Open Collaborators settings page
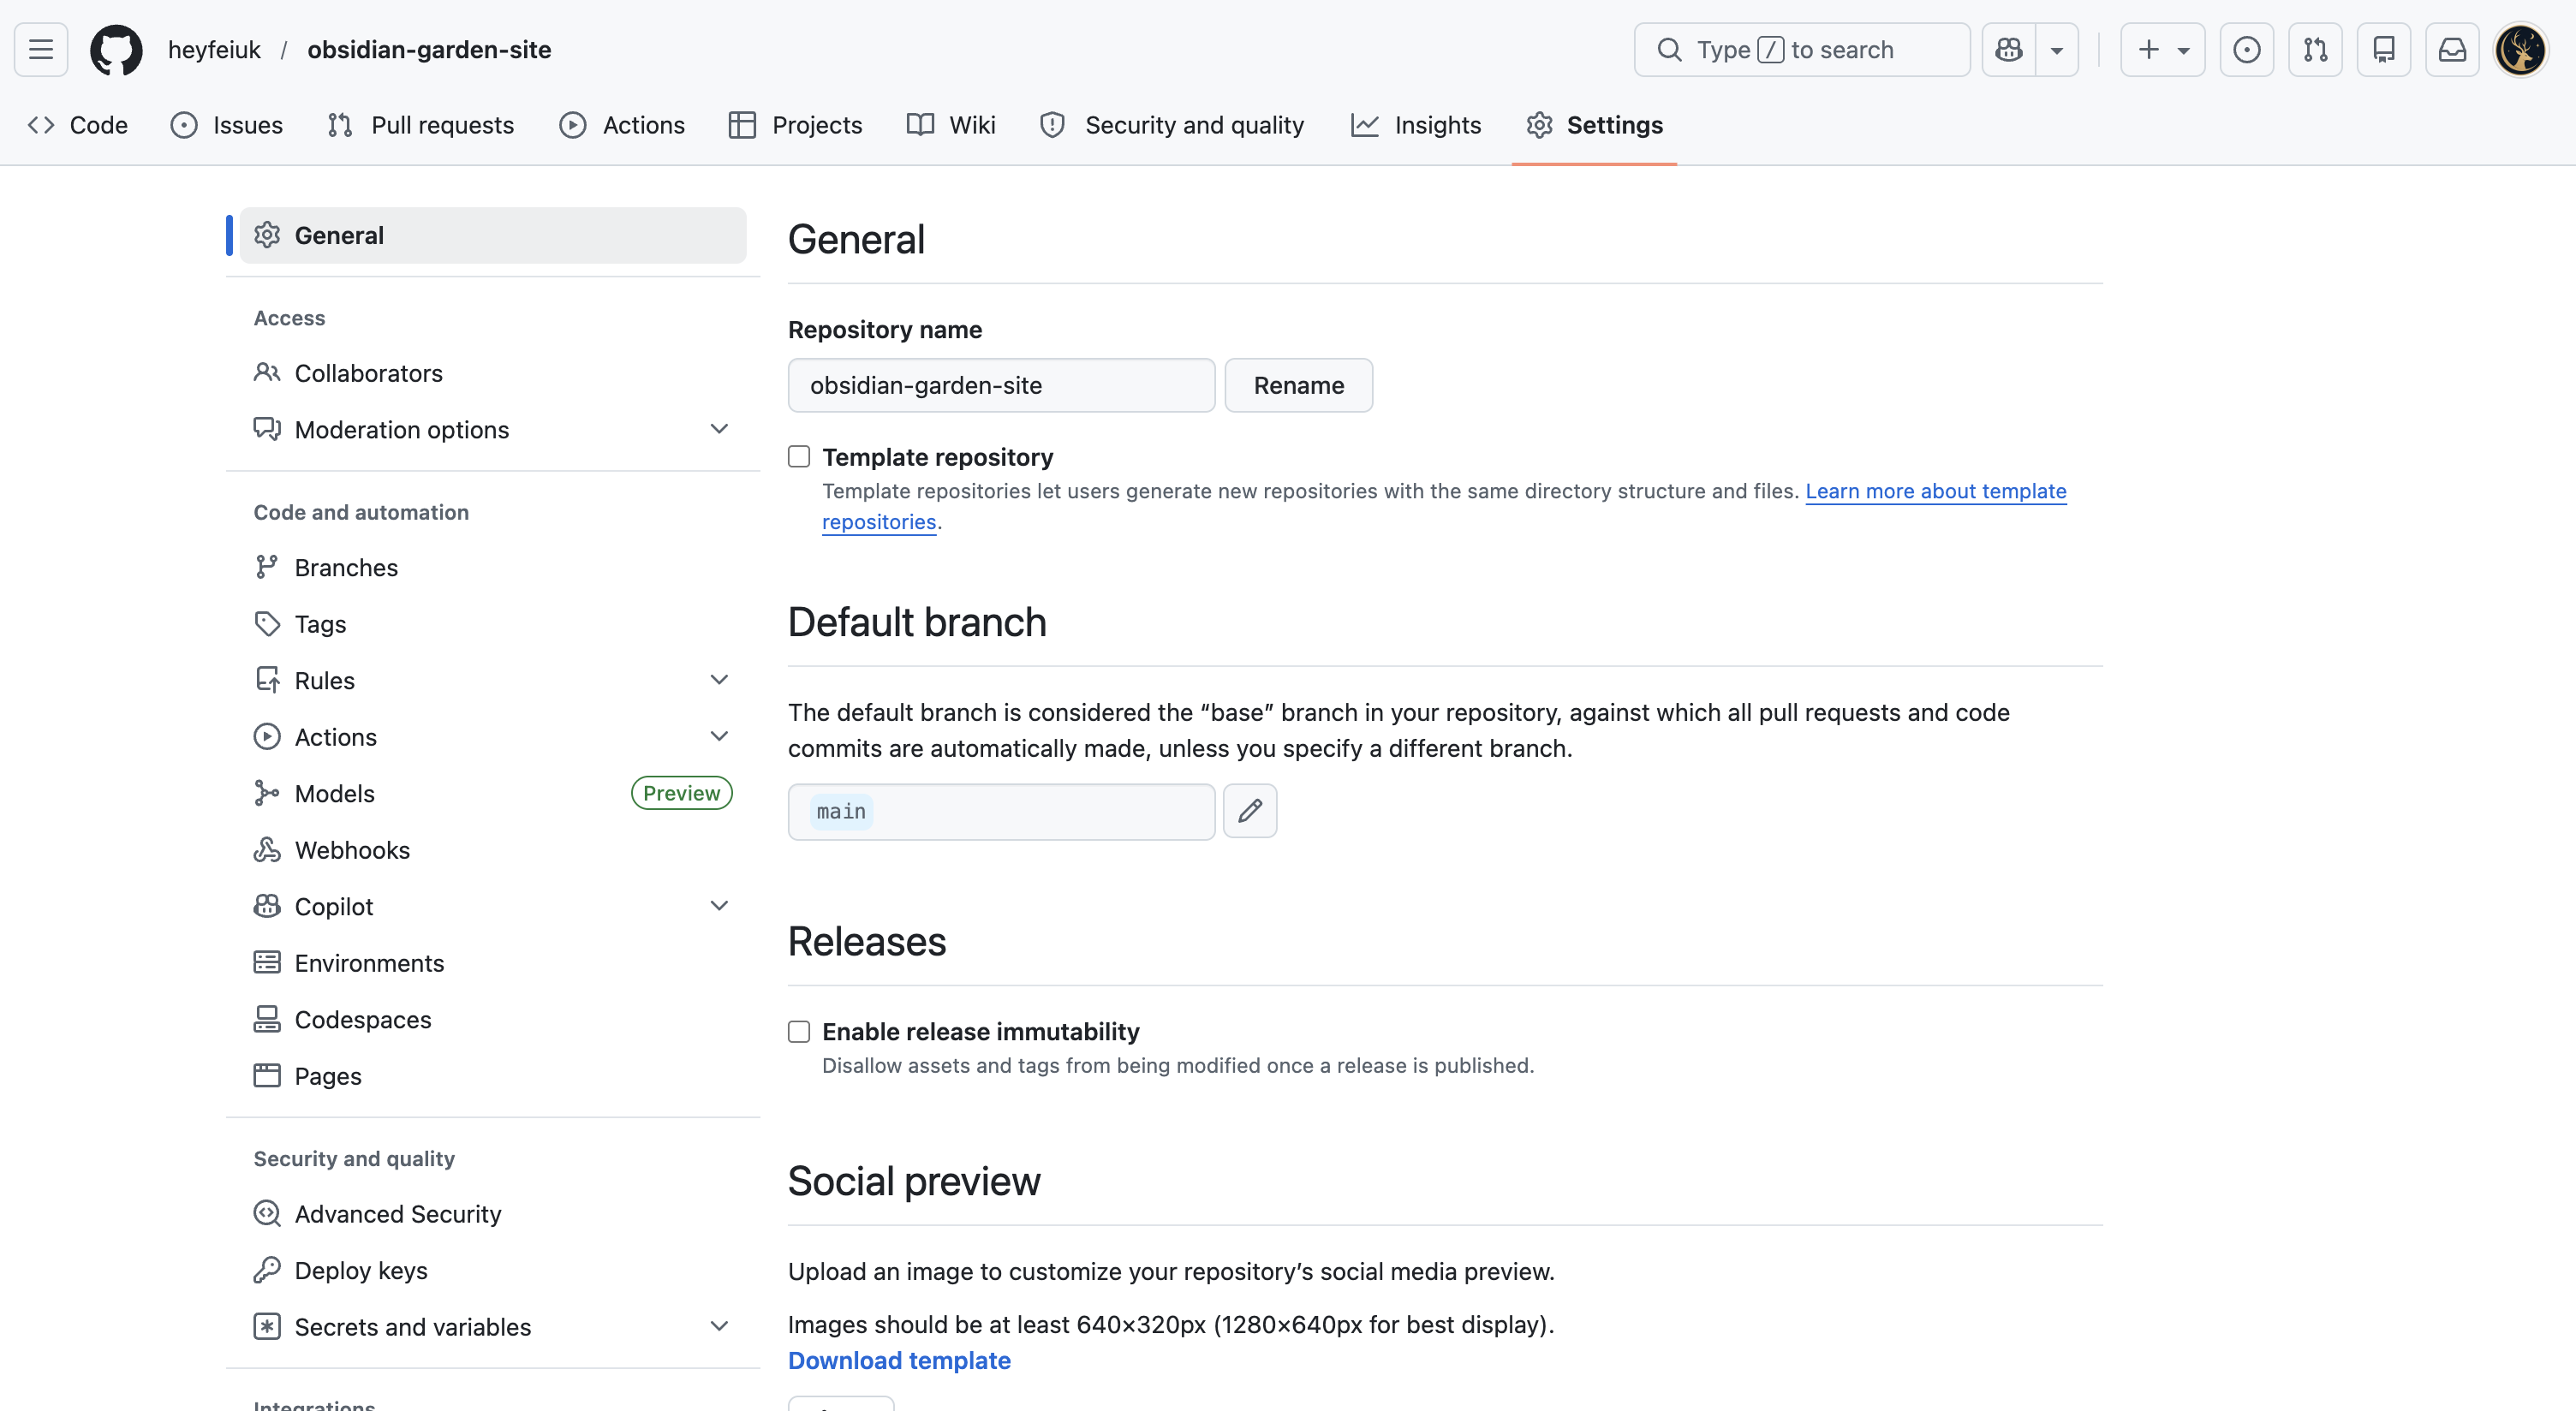This screenshot has height=1411, width=2576. click(x=493, y=373)
